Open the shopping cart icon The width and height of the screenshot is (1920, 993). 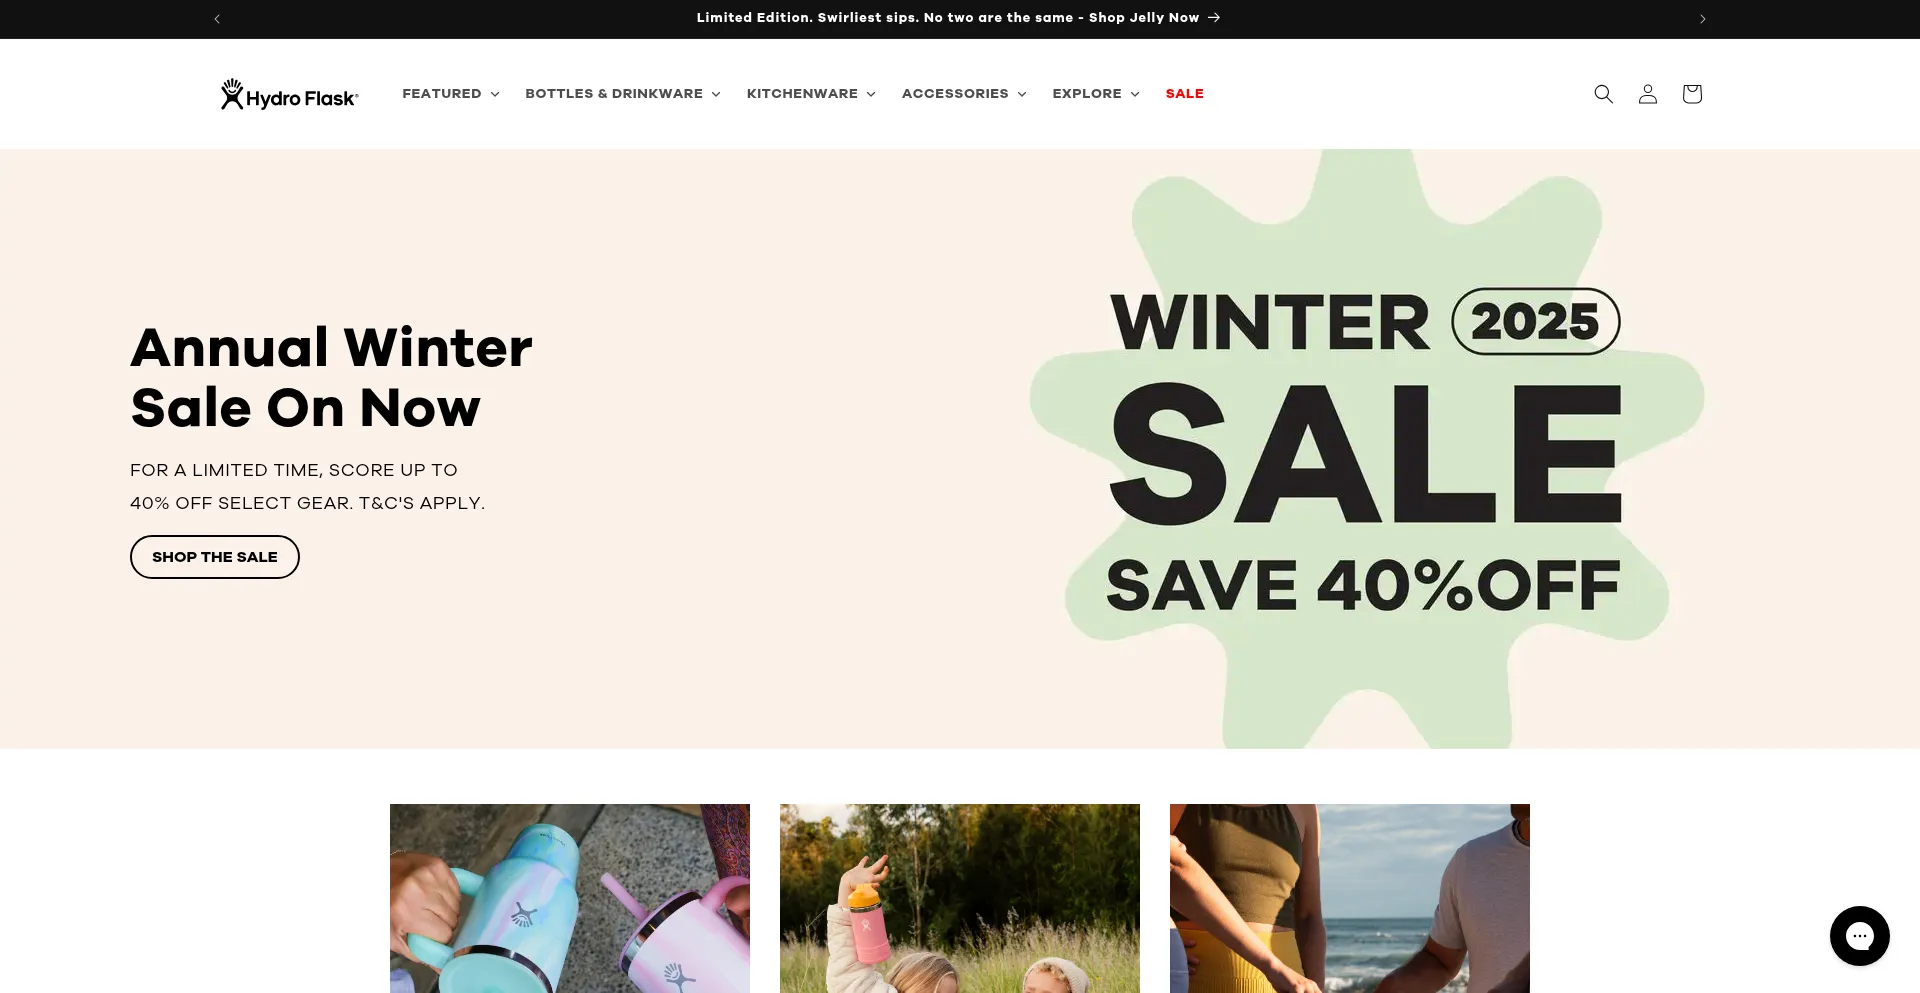point(1691,94)
